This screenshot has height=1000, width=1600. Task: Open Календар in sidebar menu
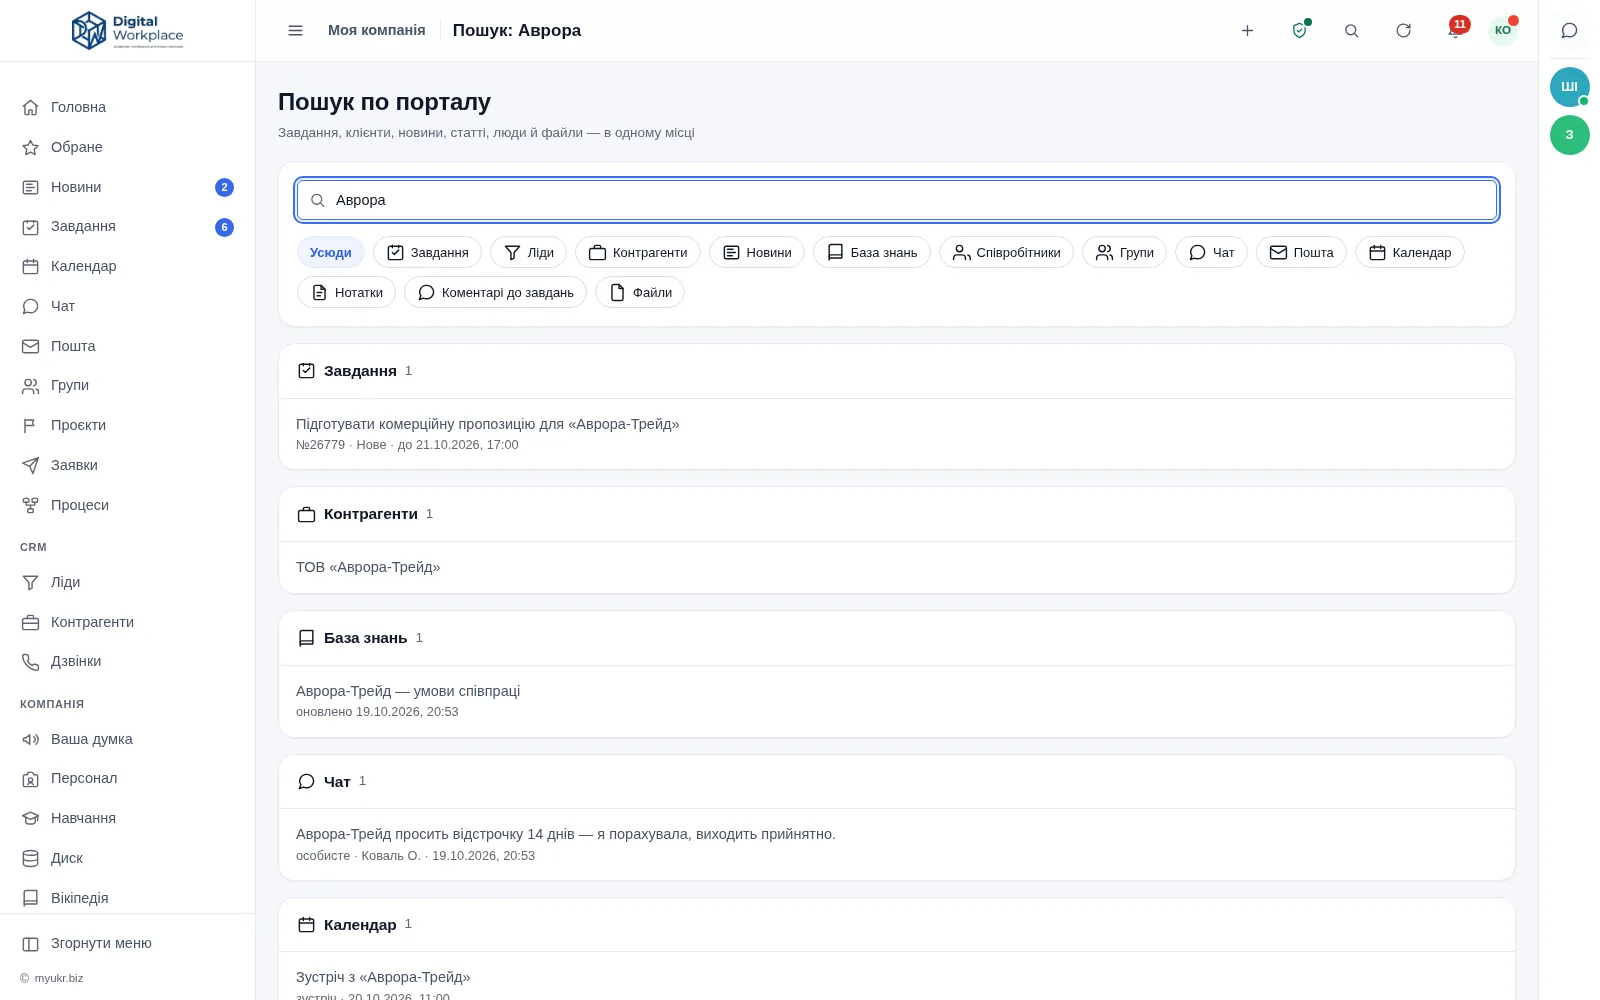[128, 266]
